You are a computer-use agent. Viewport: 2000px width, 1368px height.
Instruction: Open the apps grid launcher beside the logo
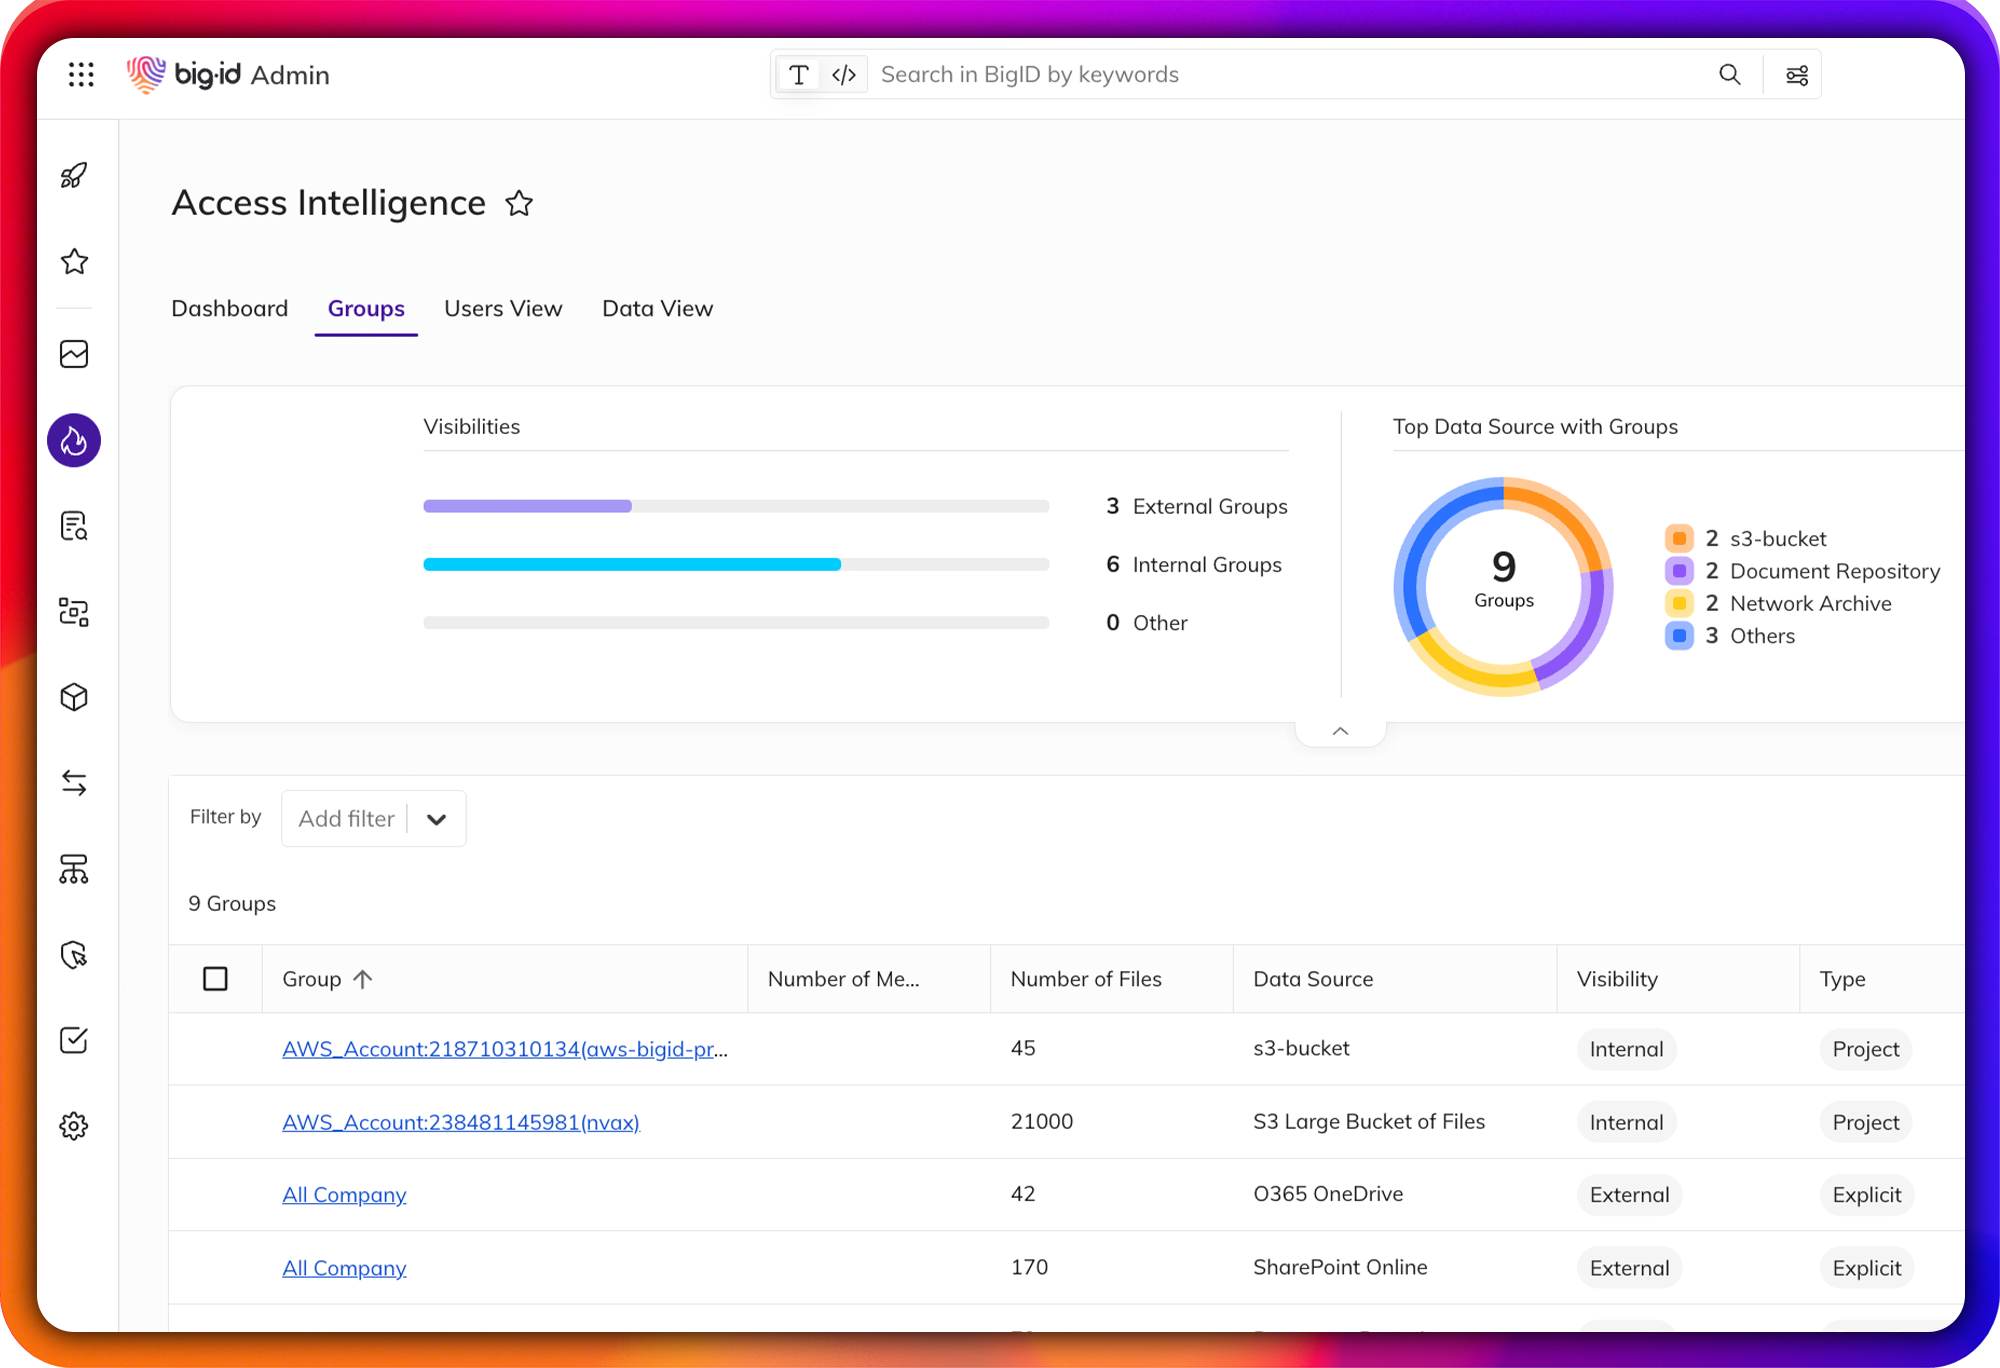(x=81, y=74)
